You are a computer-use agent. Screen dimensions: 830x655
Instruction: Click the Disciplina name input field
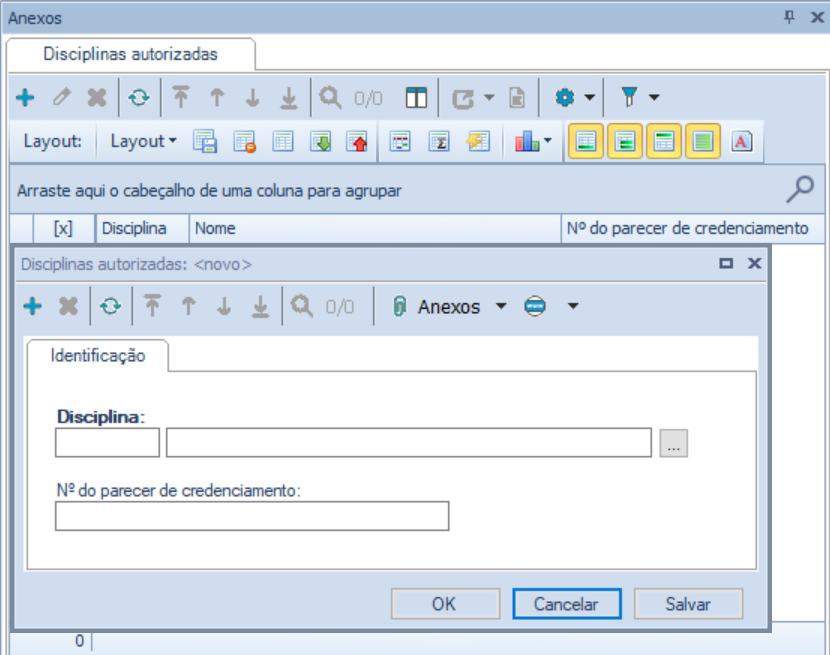point(409,443)
